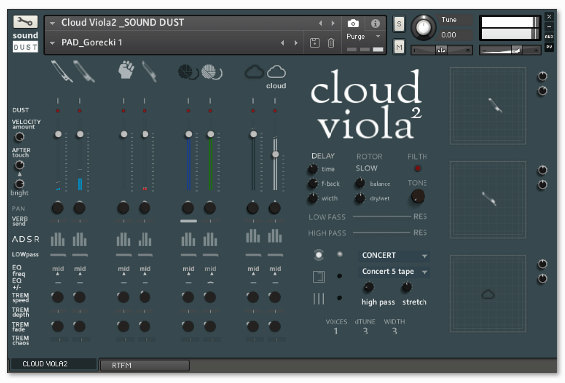Screen dimensions: 565x383
Task: Click the VOICES value 1
Action: (x=335, y=331)
